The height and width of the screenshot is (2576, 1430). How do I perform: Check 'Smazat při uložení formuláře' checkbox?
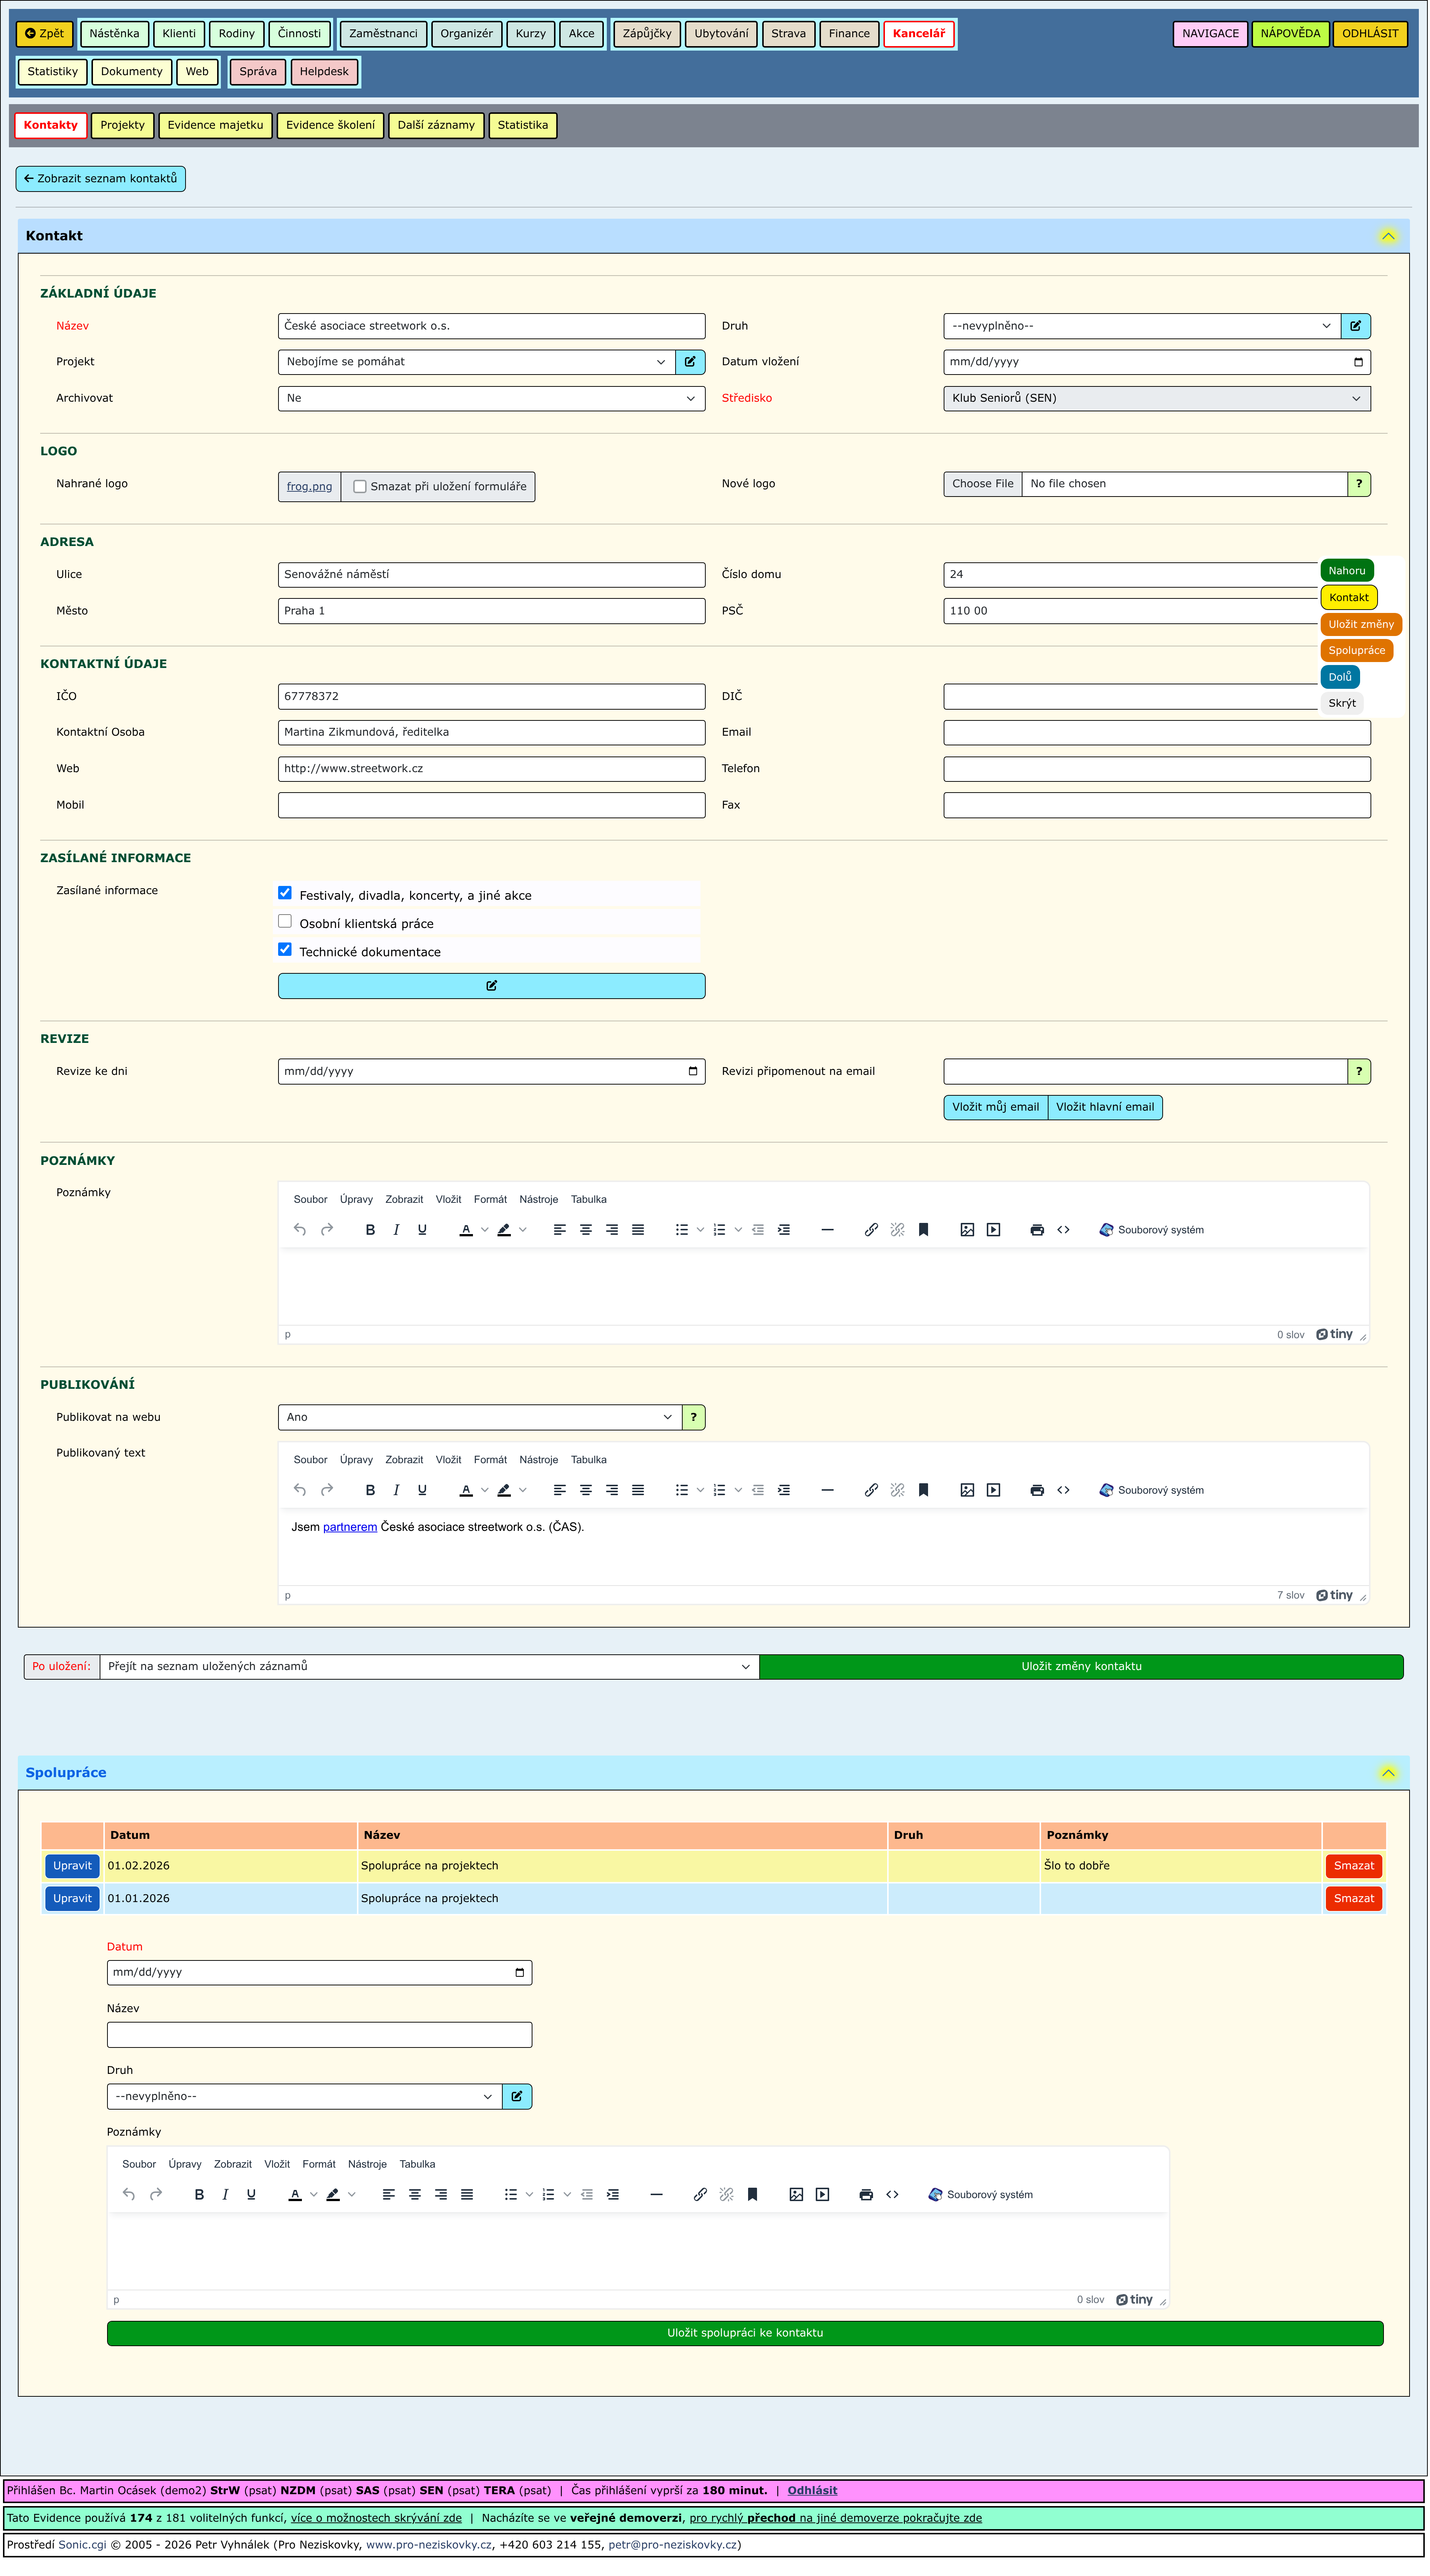[x=360, y=487]
